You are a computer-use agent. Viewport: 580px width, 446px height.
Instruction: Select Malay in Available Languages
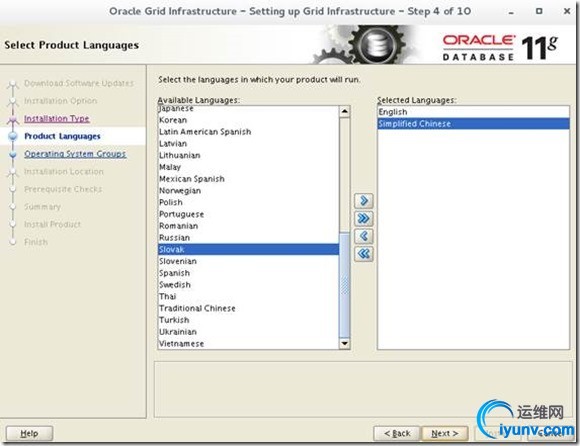click(248, 167)
